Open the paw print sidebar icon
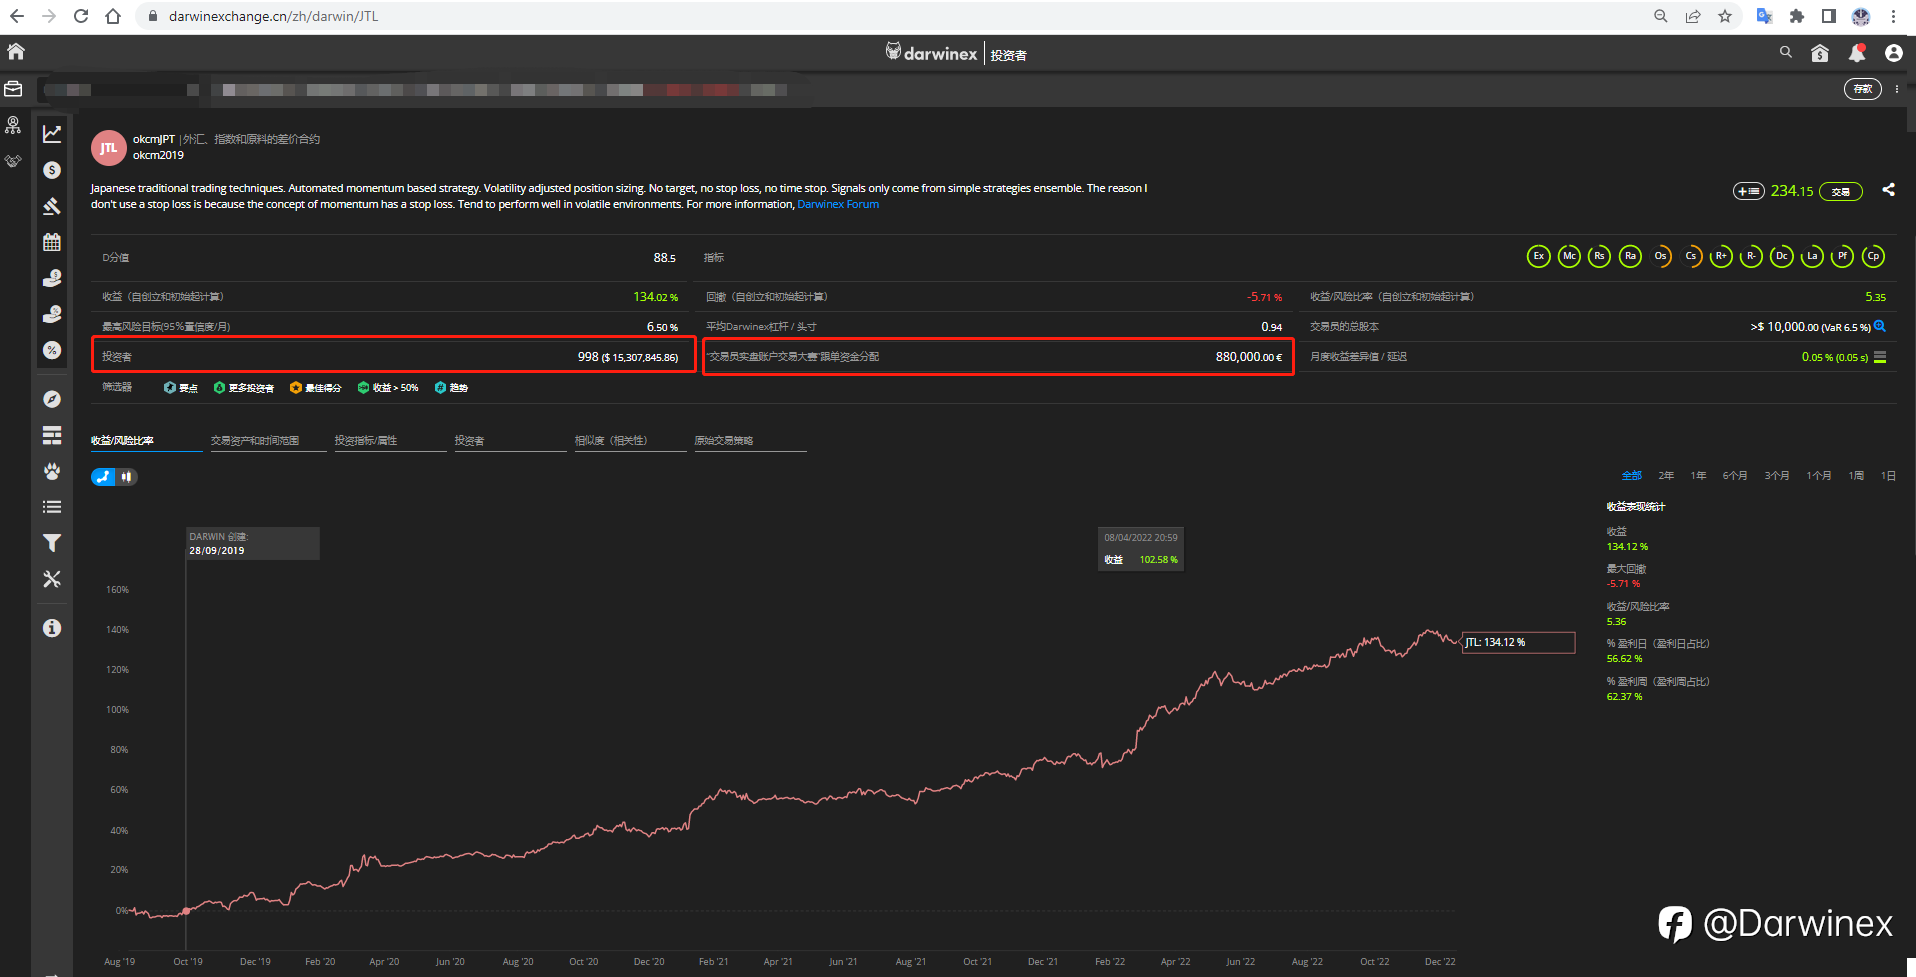This screenshot has width=1916, height=977. pos(52,471)
